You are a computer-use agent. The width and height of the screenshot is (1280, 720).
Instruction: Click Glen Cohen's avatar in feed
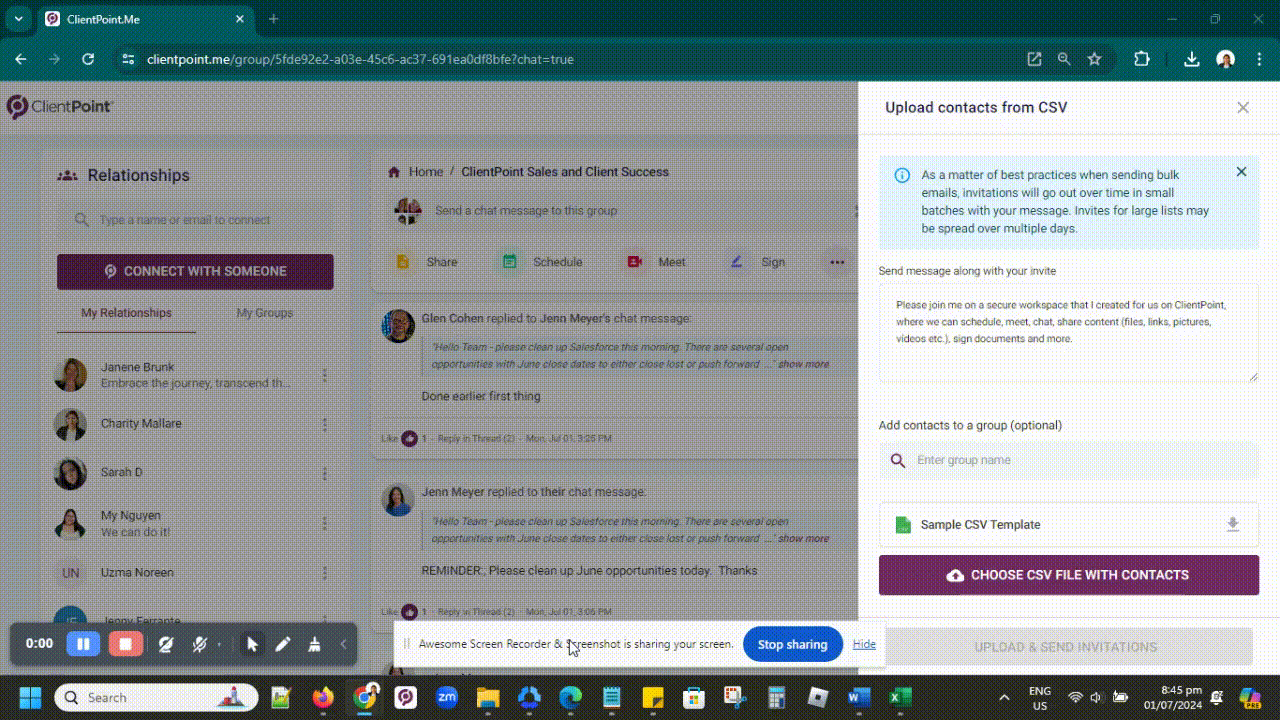tap(398, 326)
